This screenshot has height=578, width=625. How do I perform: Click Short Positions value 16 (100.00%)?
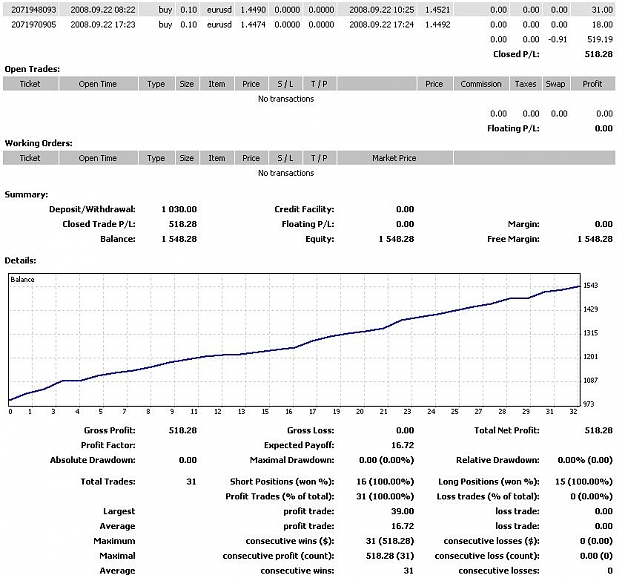(385, 482)
